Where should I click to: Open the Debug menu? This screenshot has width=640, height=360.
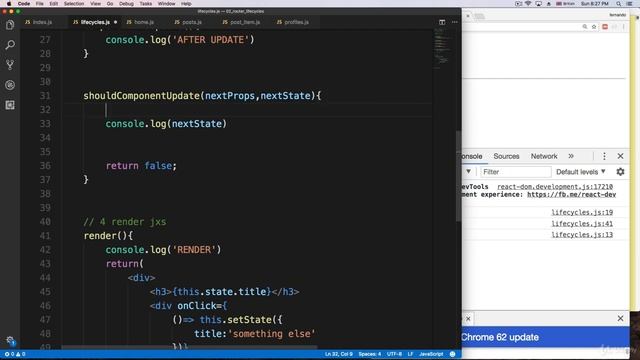click(126, 4)
